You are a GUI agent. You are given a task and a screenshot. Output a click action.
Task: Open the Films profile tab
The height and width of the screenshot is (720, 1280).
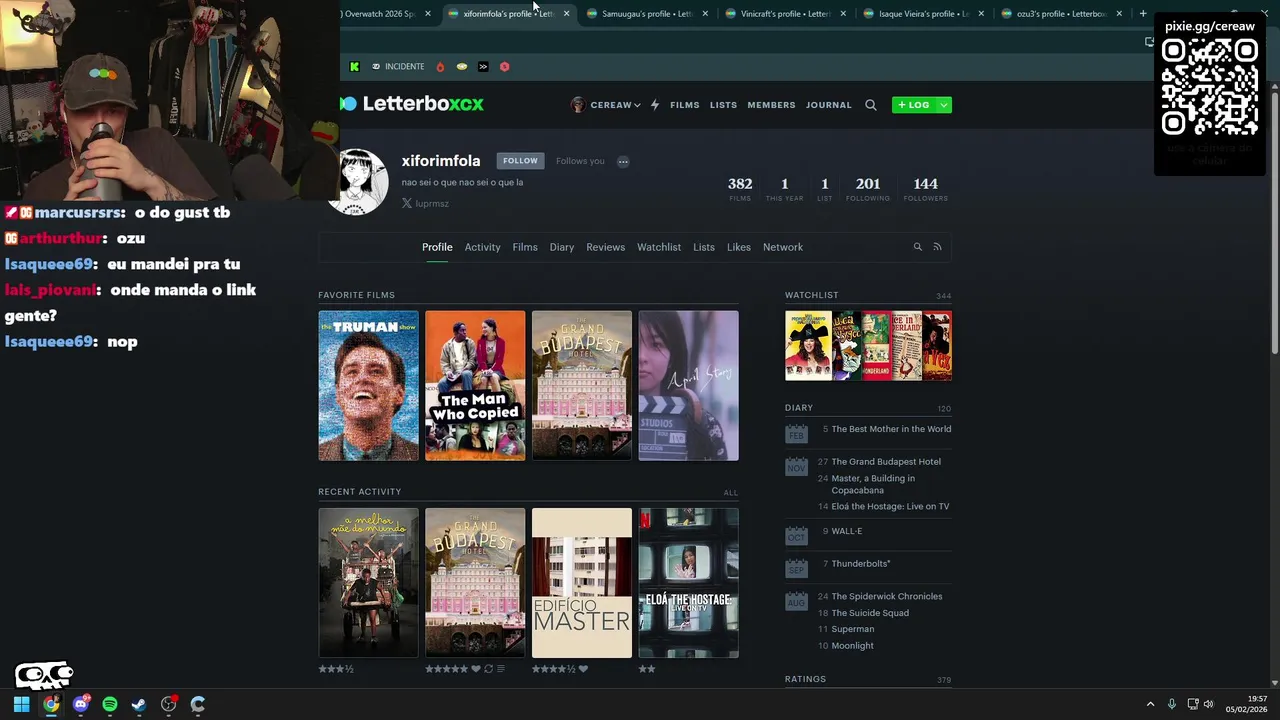(x=525, y=247)
